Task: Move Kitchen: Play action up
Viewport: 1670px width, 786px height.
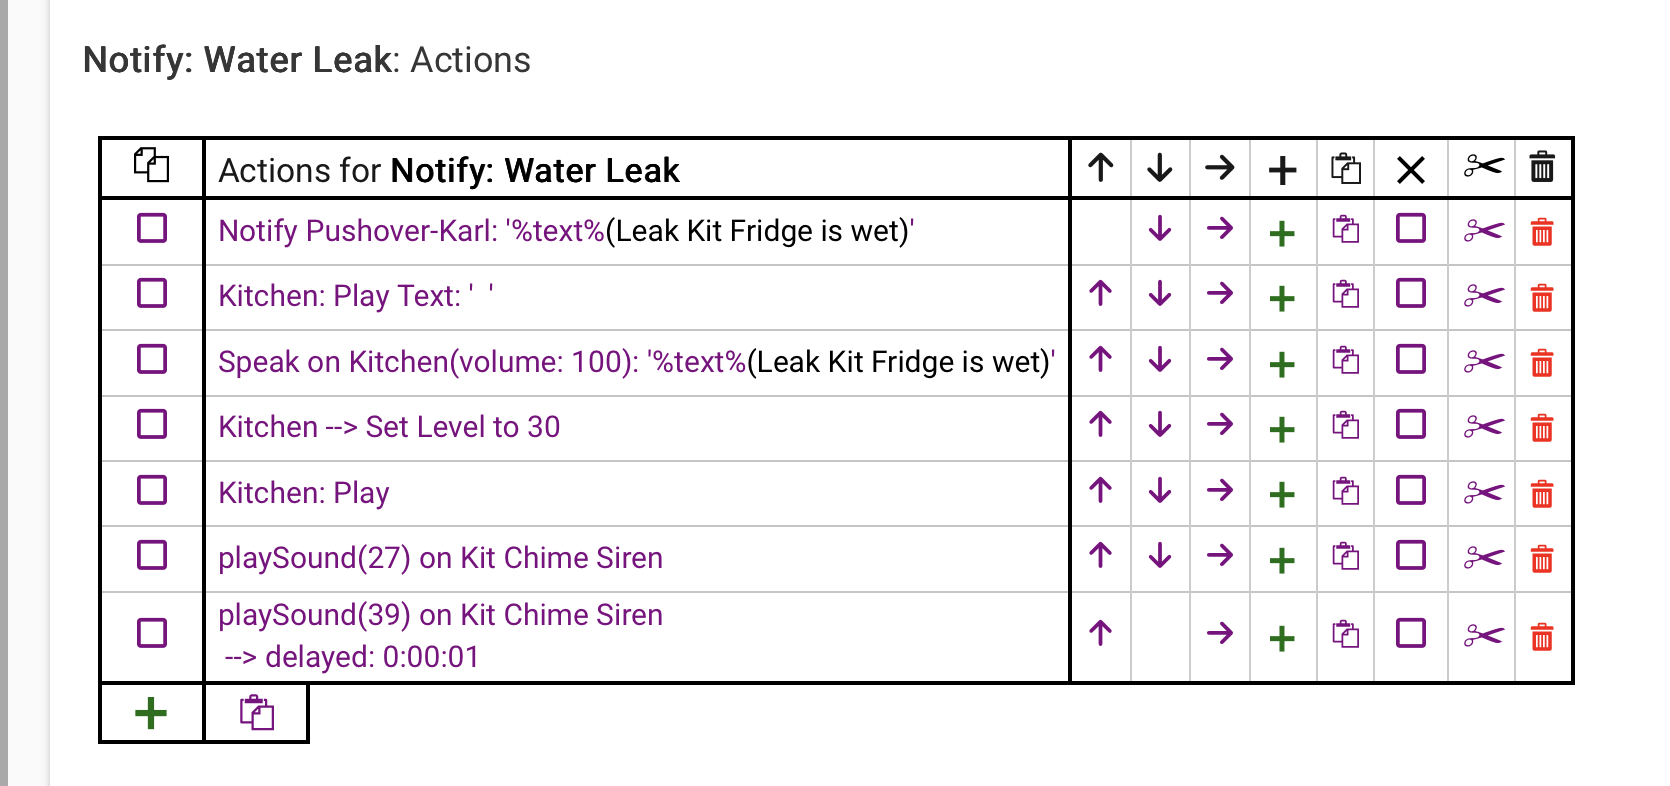Action: click(1101, 490)
